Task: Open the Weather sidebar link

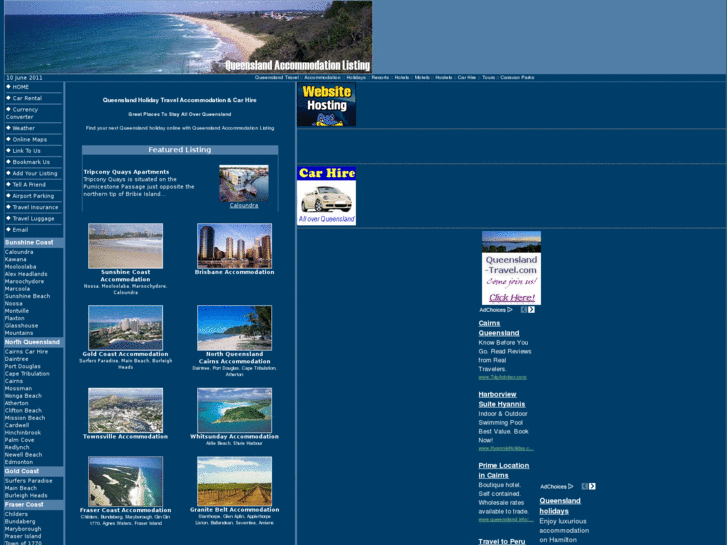Action: (x=24, y=128)
